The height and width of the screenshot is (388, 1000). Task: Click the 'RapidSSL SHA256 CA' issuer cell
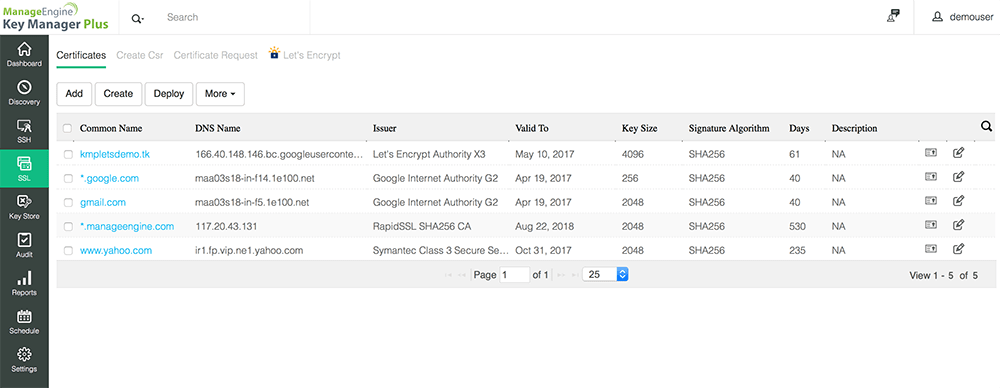pos(422,227)
